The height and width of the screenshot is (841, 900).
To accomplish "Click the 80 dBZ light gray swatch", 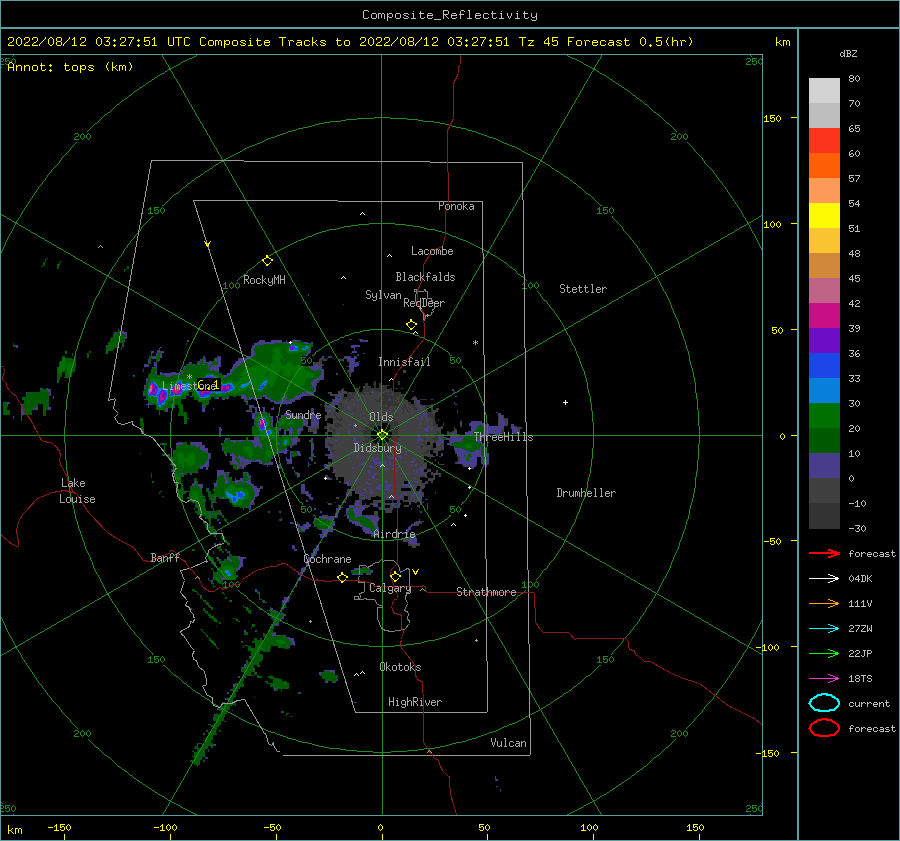I will (824, 91).
